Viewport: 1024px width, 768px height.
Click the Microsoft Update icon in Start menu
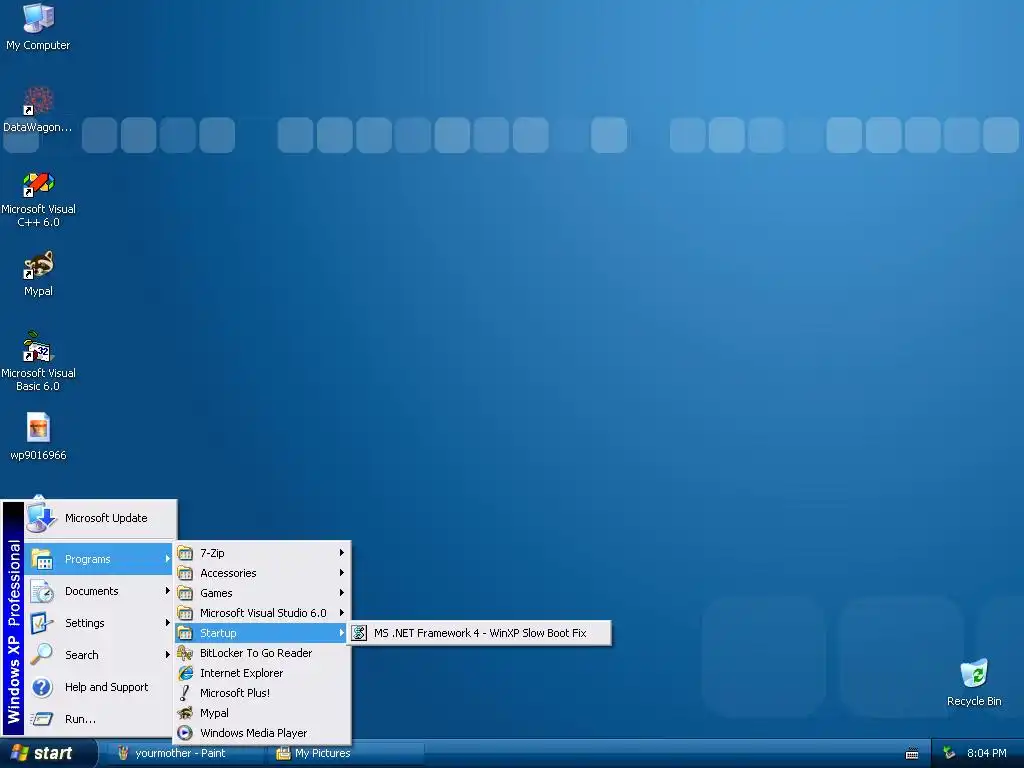(42, 518)
